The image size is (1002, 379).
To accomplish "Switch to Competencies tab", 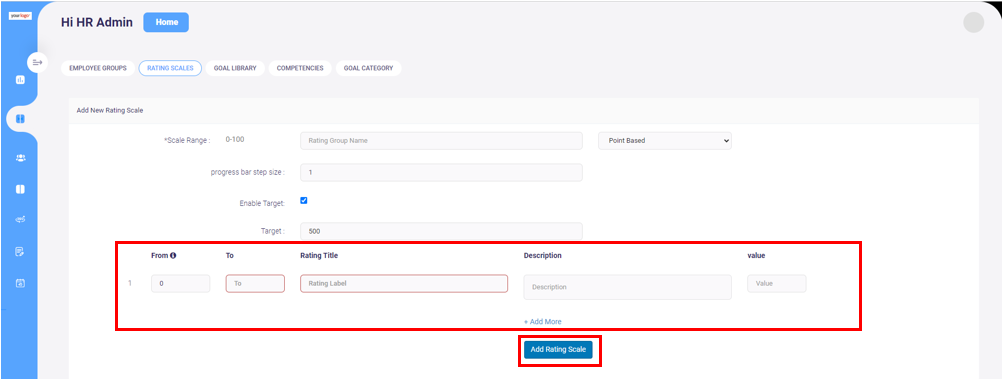I will [300, 68].
